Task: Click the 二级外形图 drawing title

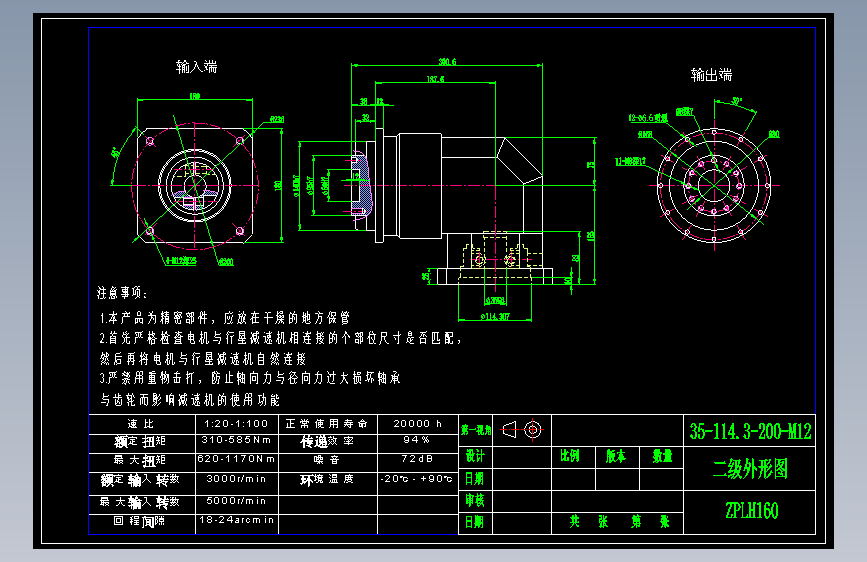Action: (750, 470)
